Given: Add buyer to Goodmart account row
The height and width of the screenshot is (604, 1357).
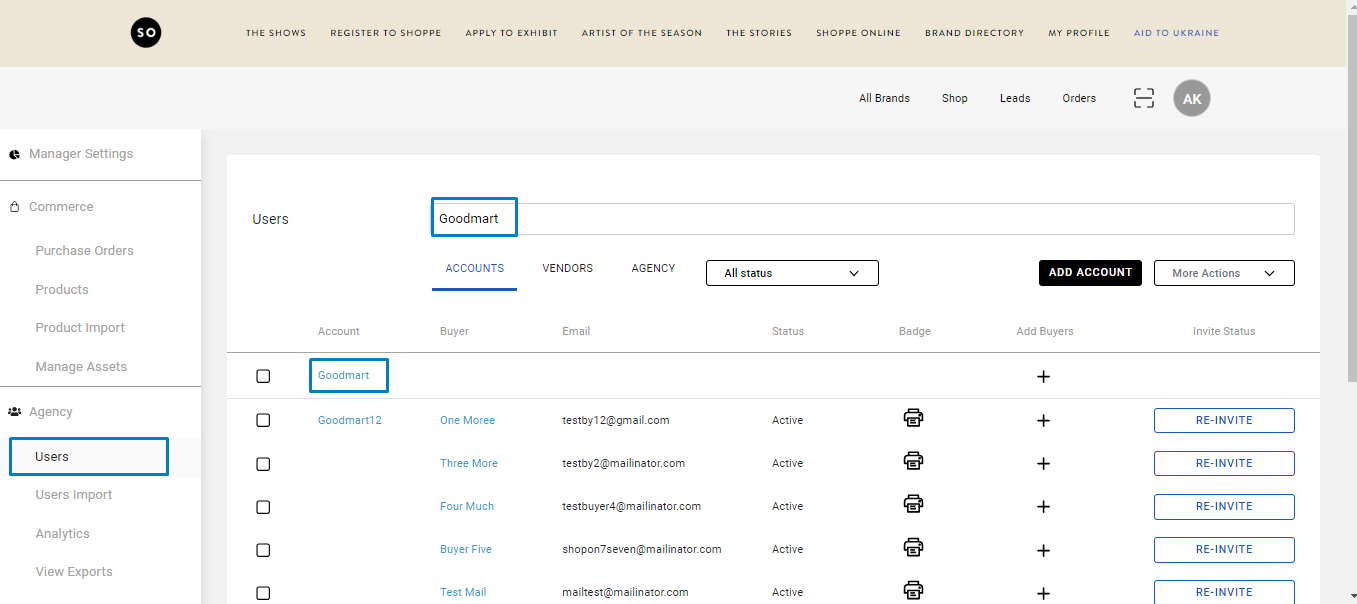Looking at the screenshot, I should tap(1043, 377).
